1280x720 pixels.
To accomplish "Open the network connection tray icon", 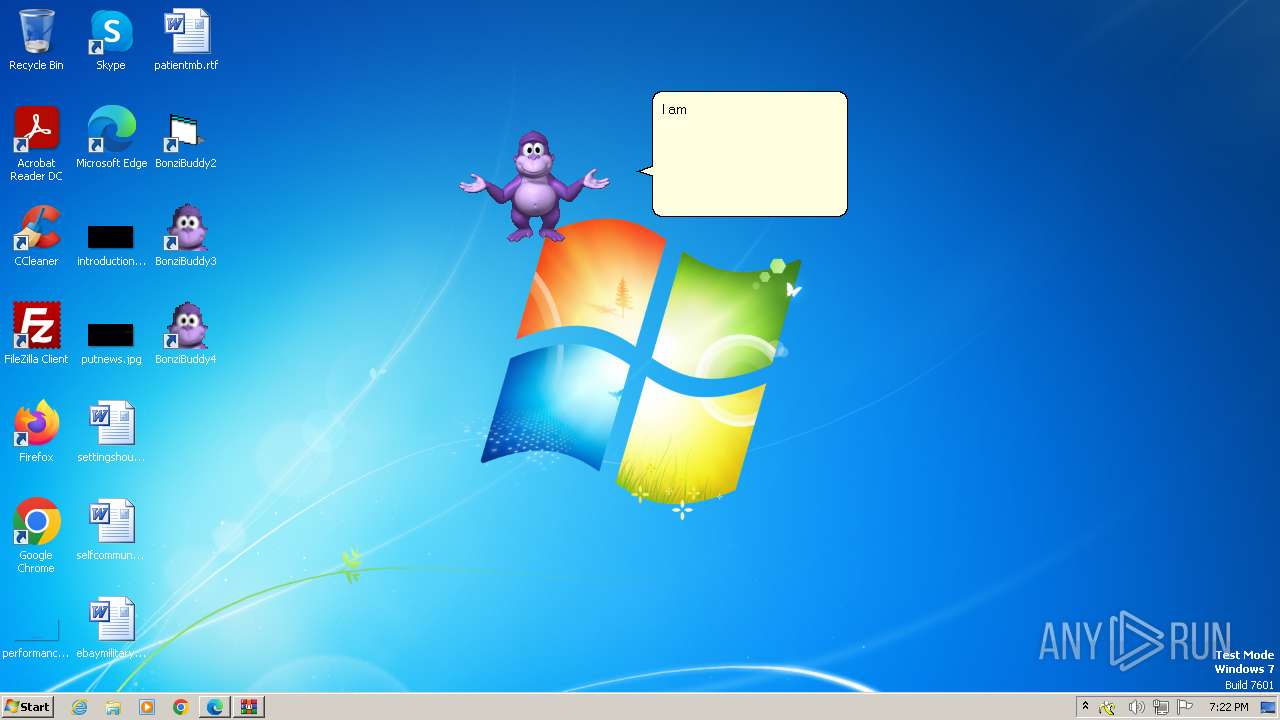I will coord(1161,708).
